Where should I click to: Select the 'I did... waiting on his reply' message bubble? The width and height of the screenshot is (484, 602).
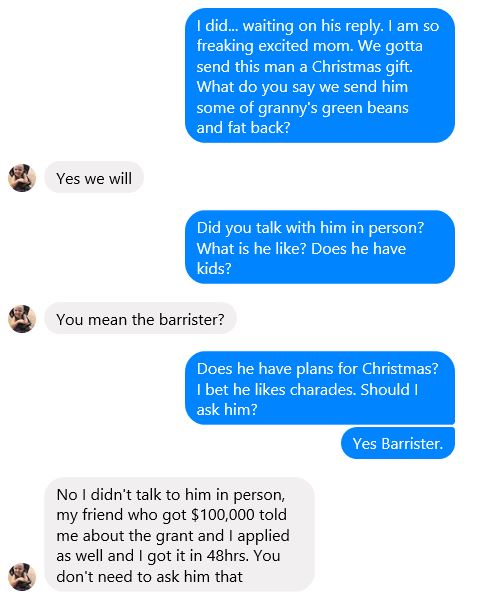[319, 76]
